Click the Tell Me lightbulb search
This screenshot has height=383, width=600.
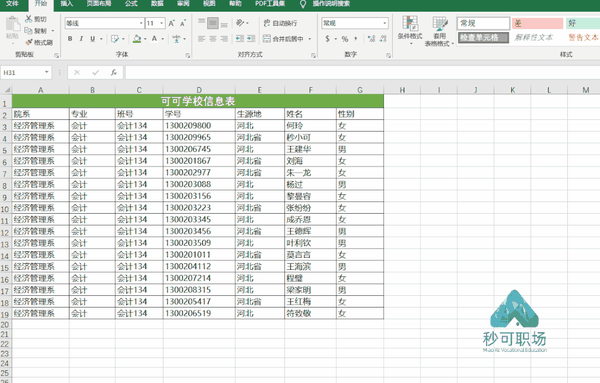point(303,4)
